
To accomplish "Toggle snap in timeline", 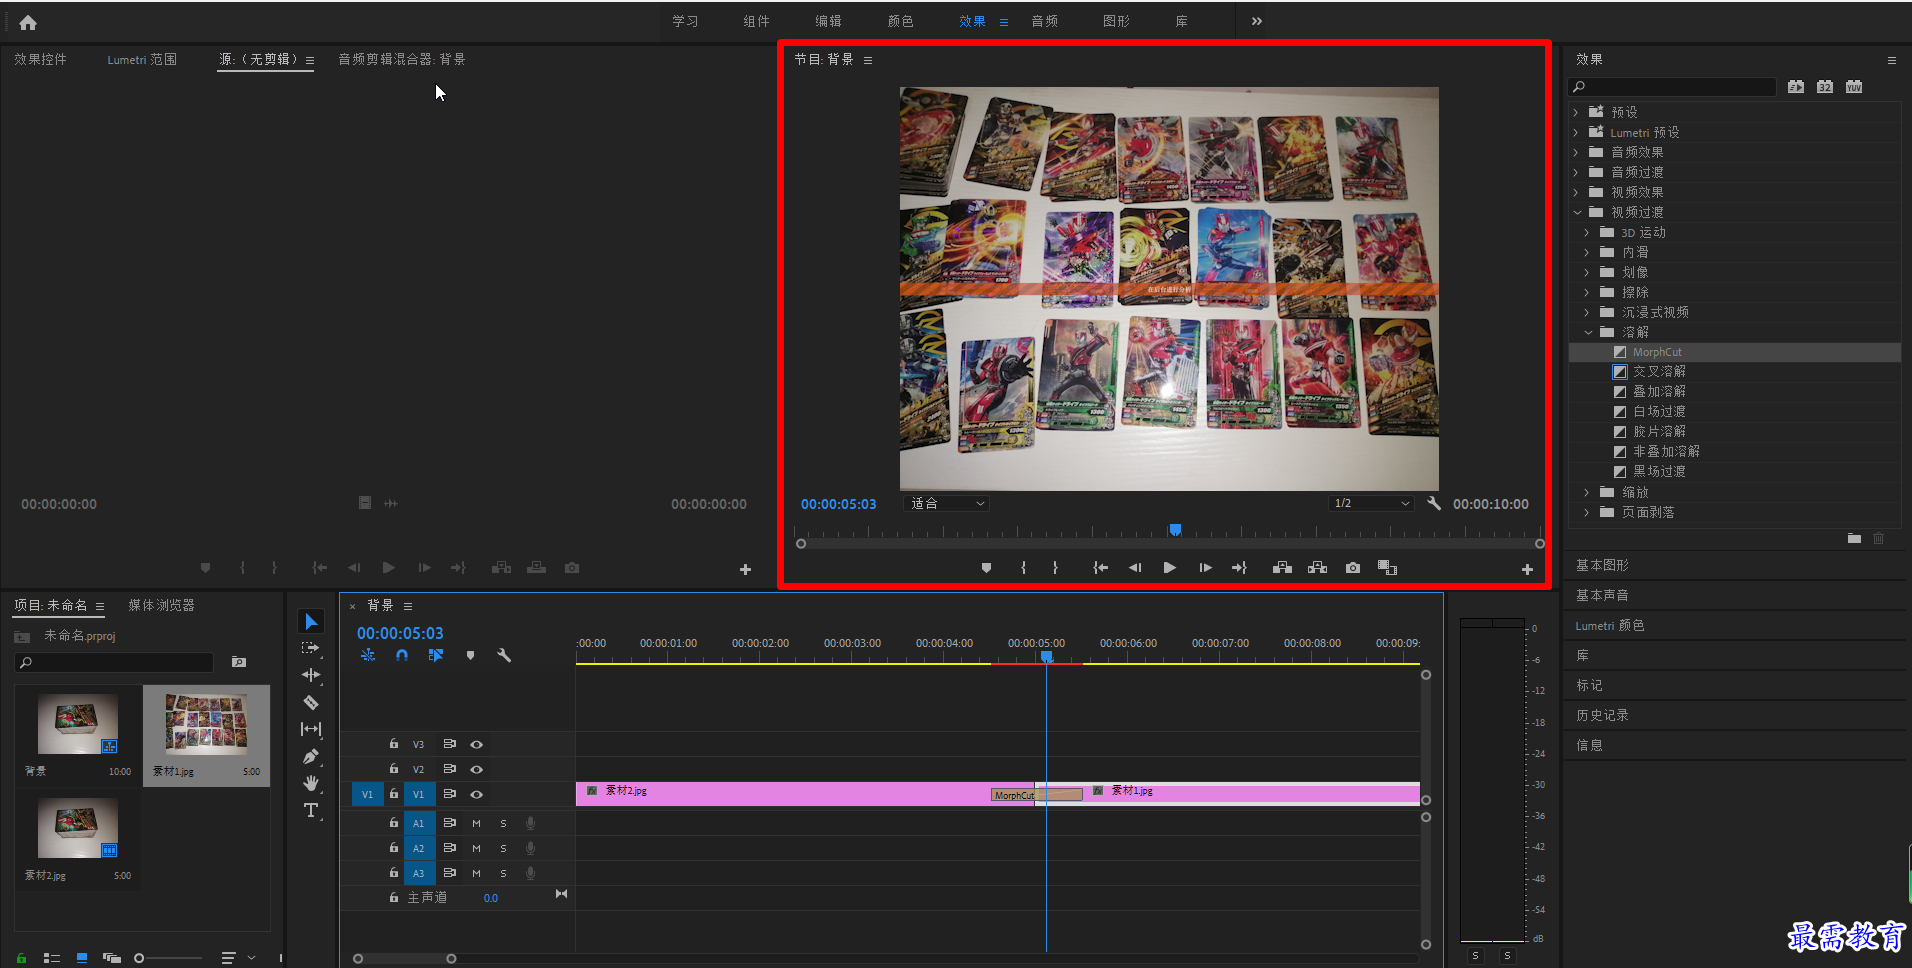I will point(402,656).
